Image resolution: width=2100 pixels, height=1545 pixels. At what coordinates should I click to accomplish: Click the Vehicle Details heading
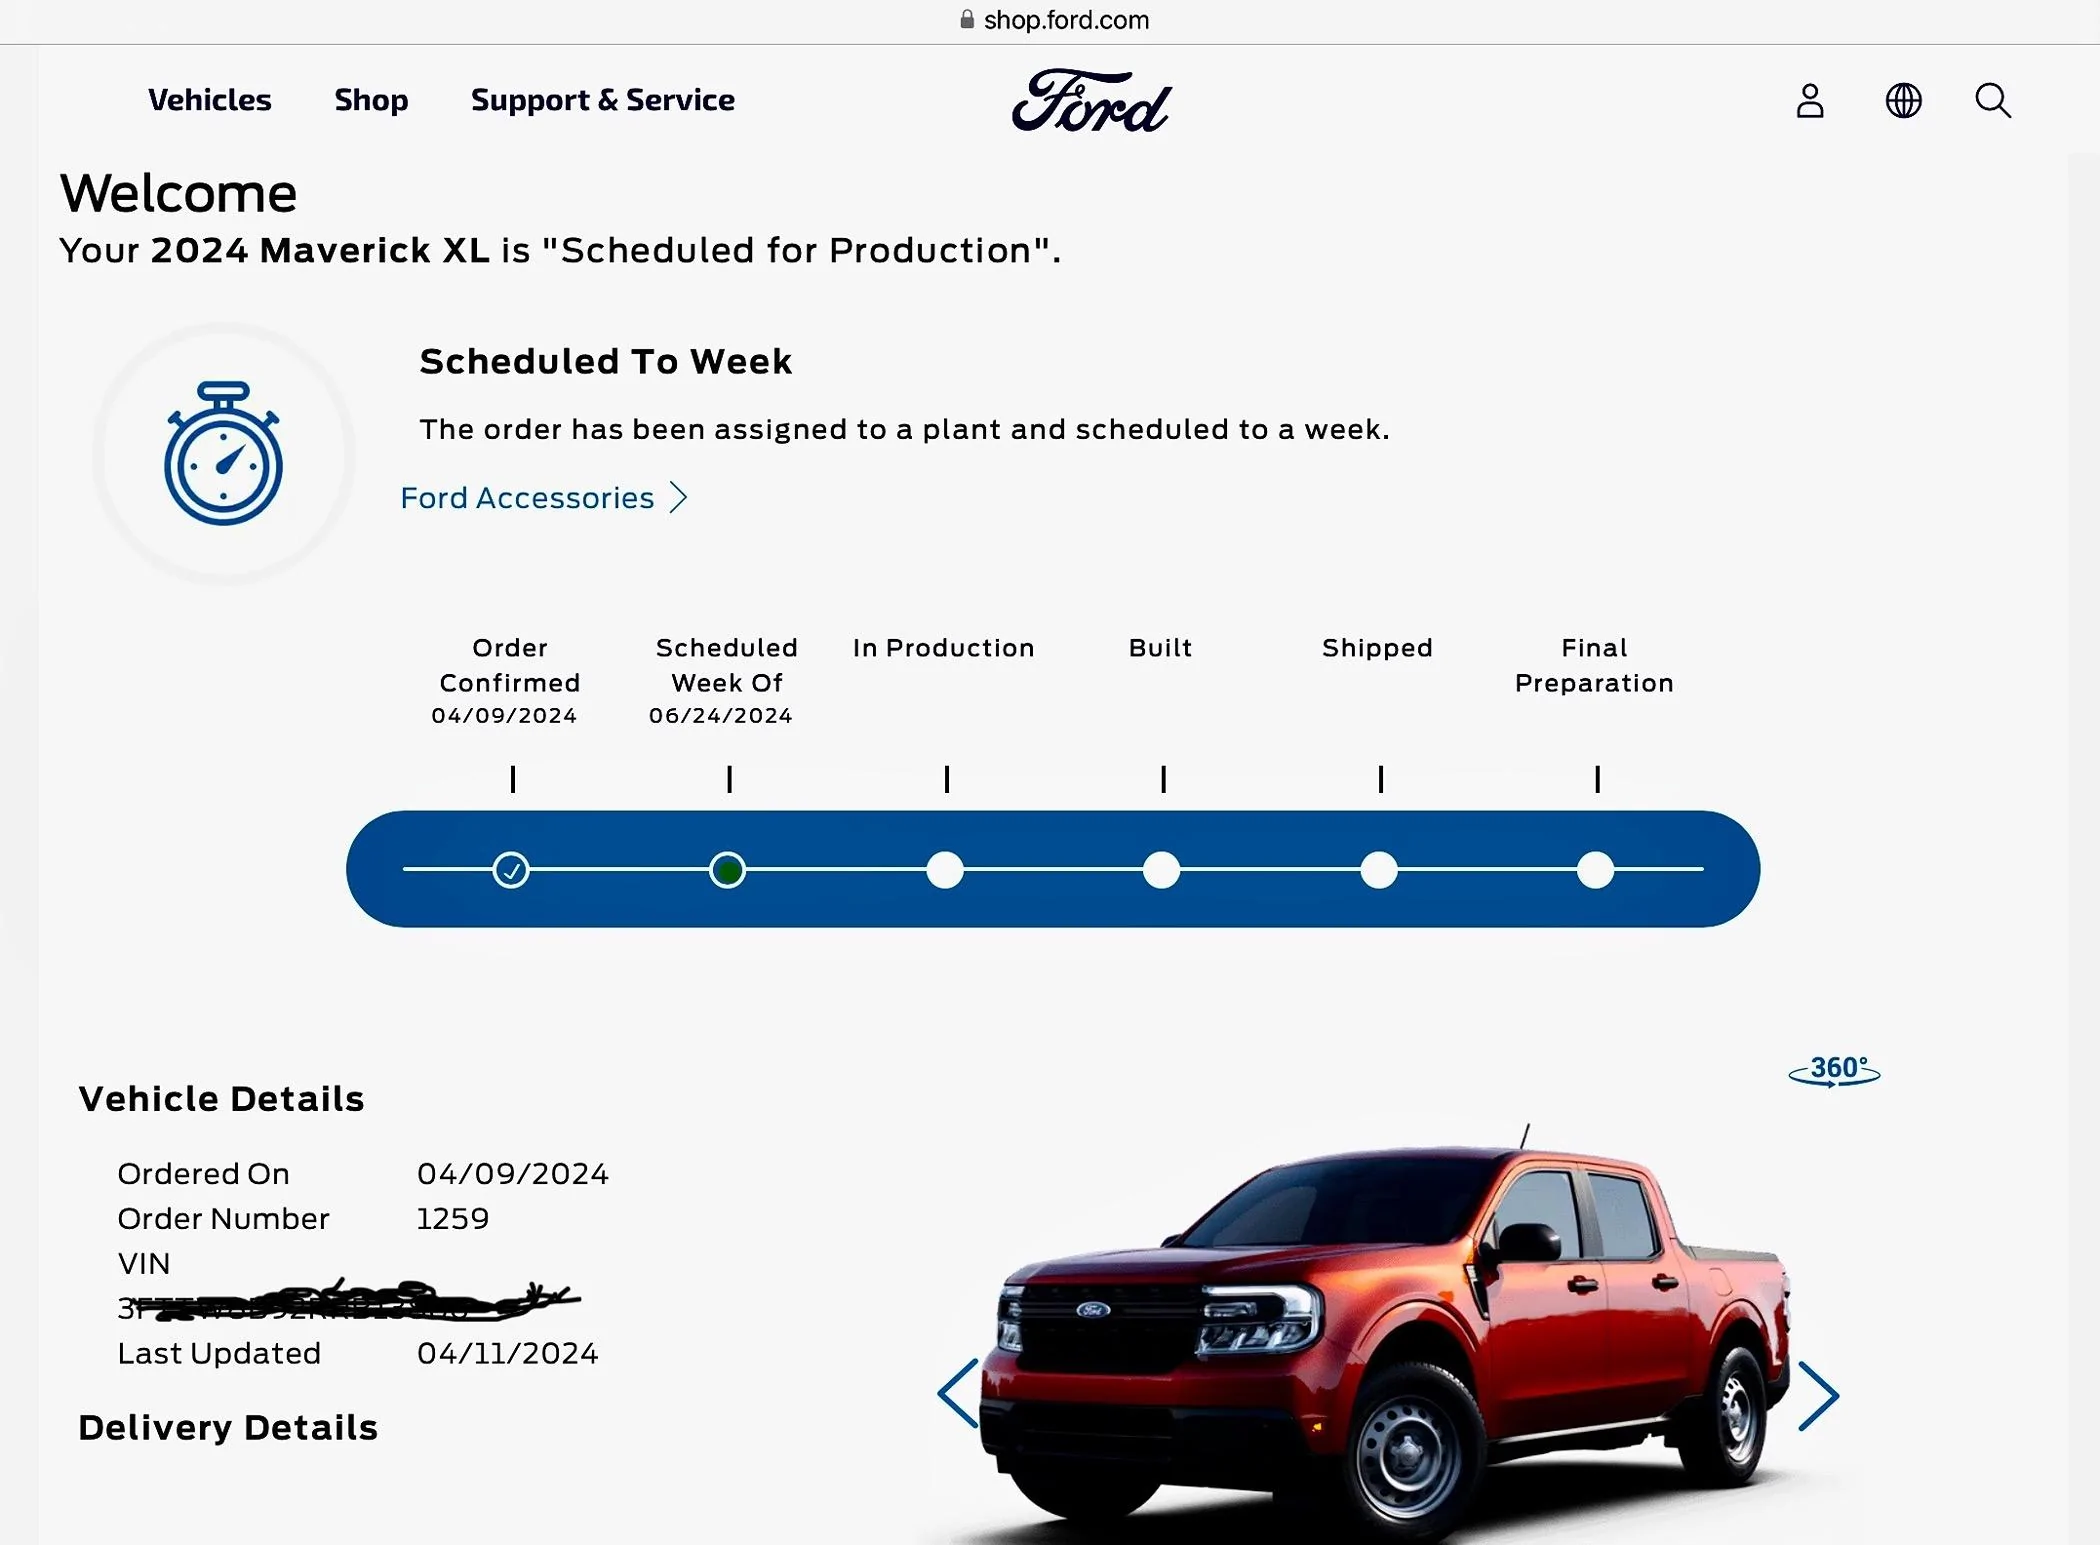click(222, 1099)
